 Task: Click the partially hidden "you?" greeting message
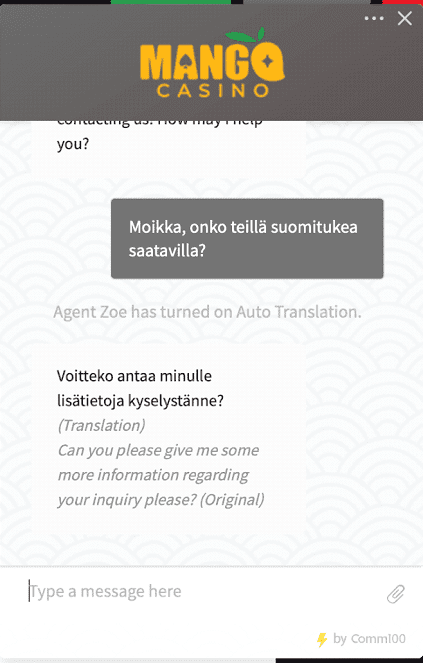click(x=73, y=144)
